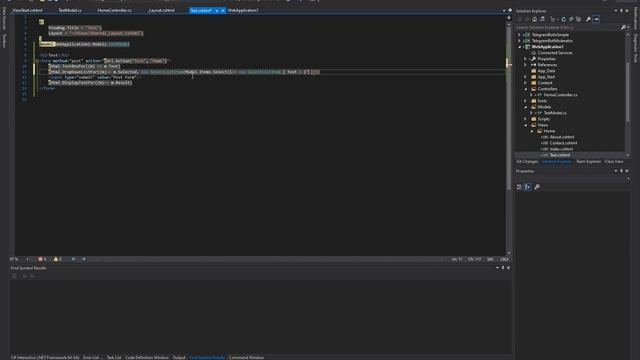The width and height of the screenshot is (640, 360).
Task: Expand the TelegramBotsModerator project node
Action: (x=520, y=41)
